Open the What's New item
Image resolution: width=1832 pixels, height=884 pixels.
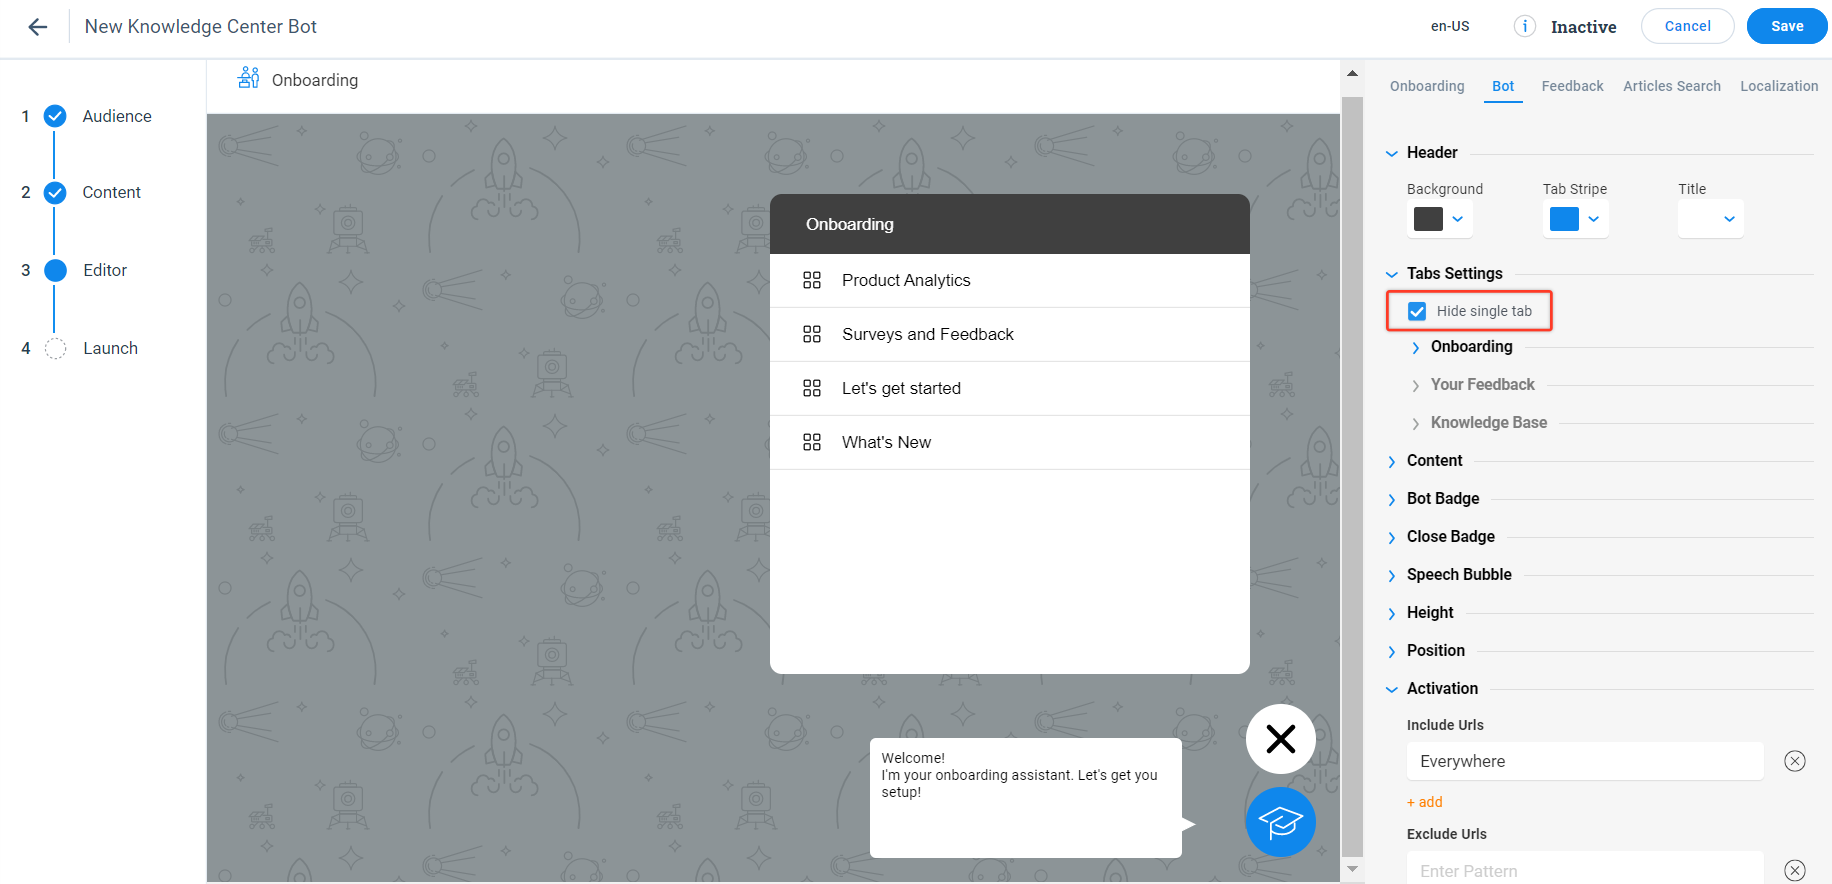[1010, 442]
